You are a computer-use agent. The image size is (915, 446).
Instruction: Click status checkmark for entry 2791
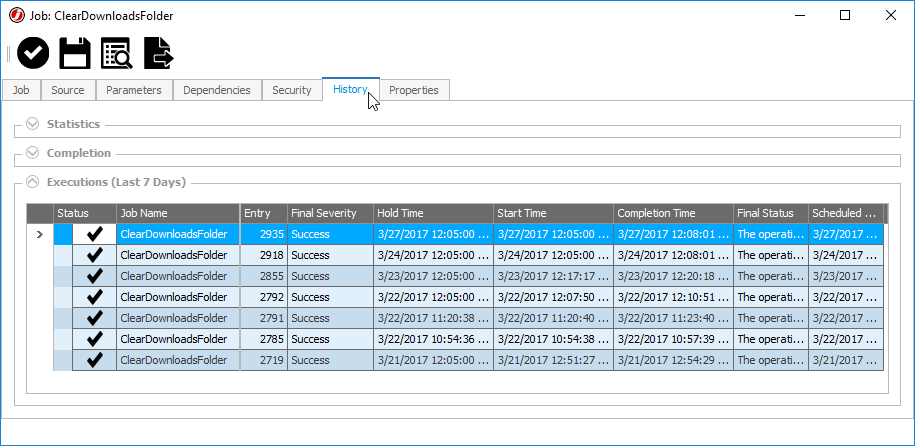[x=94, y=318]
